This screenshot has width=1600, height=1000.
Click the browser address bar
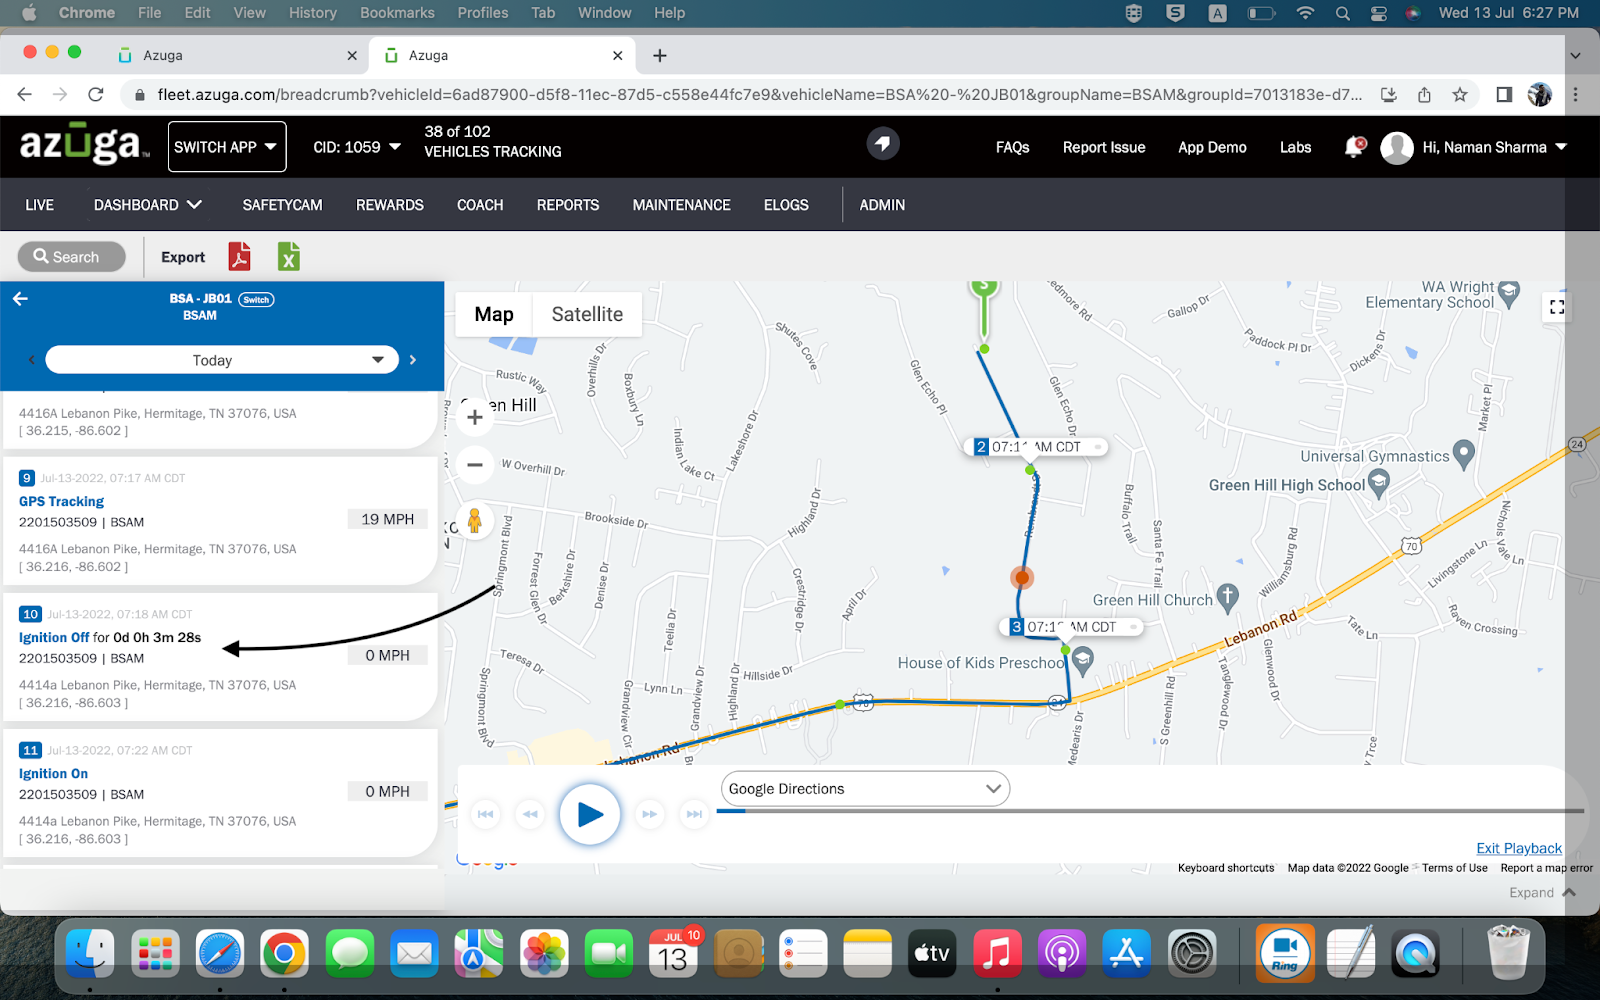[758, 95]
